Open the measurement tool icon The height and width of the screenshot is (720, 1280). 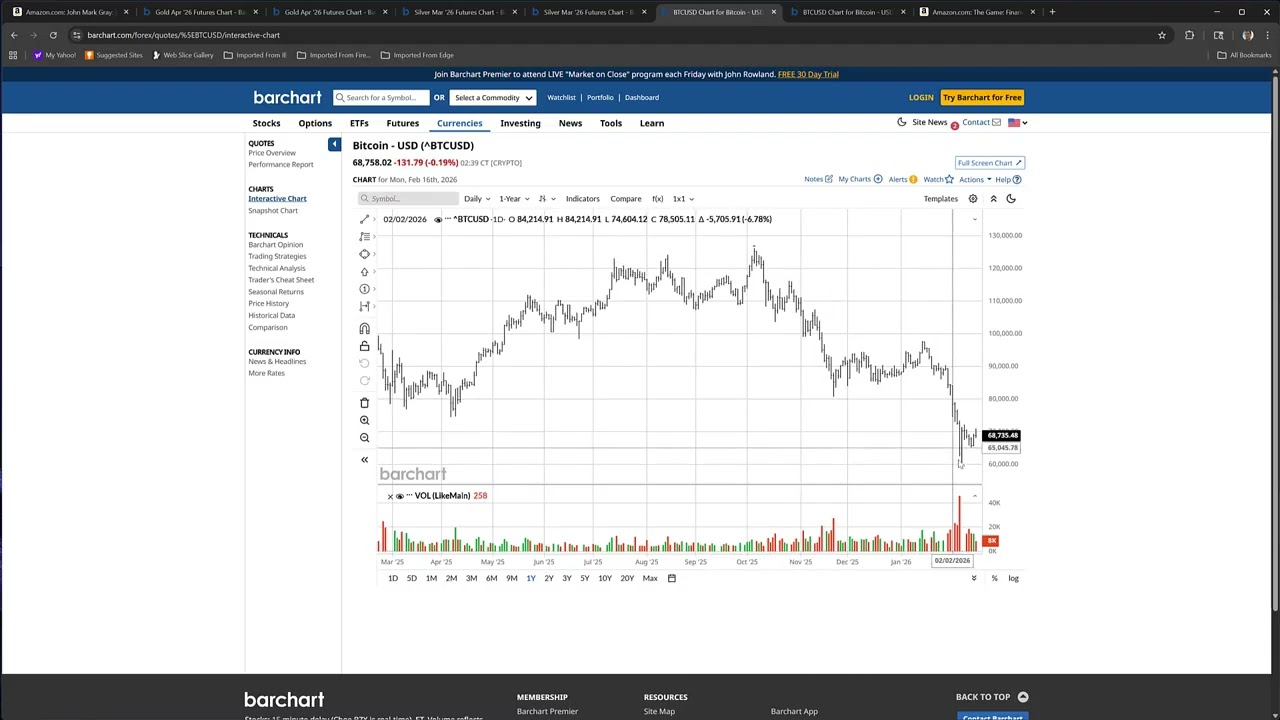coord(364,306)
